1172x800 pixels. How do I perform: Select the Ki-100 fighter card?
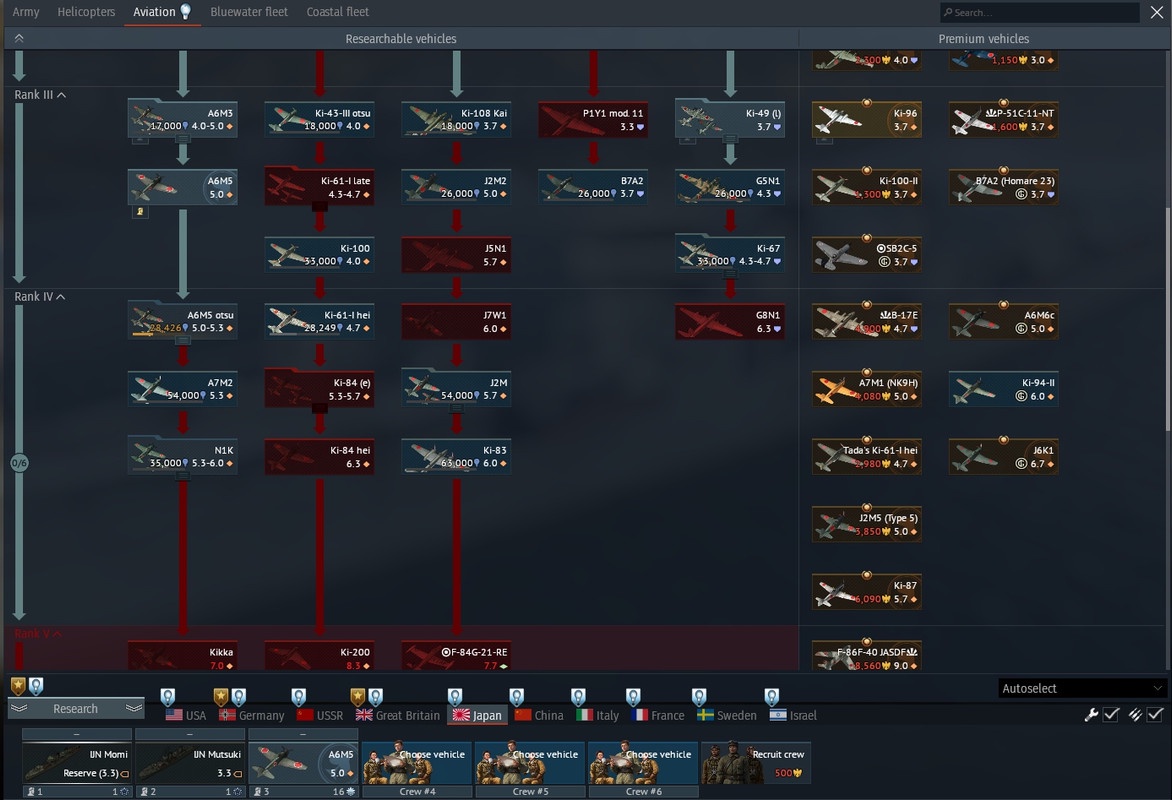(319, 254)
